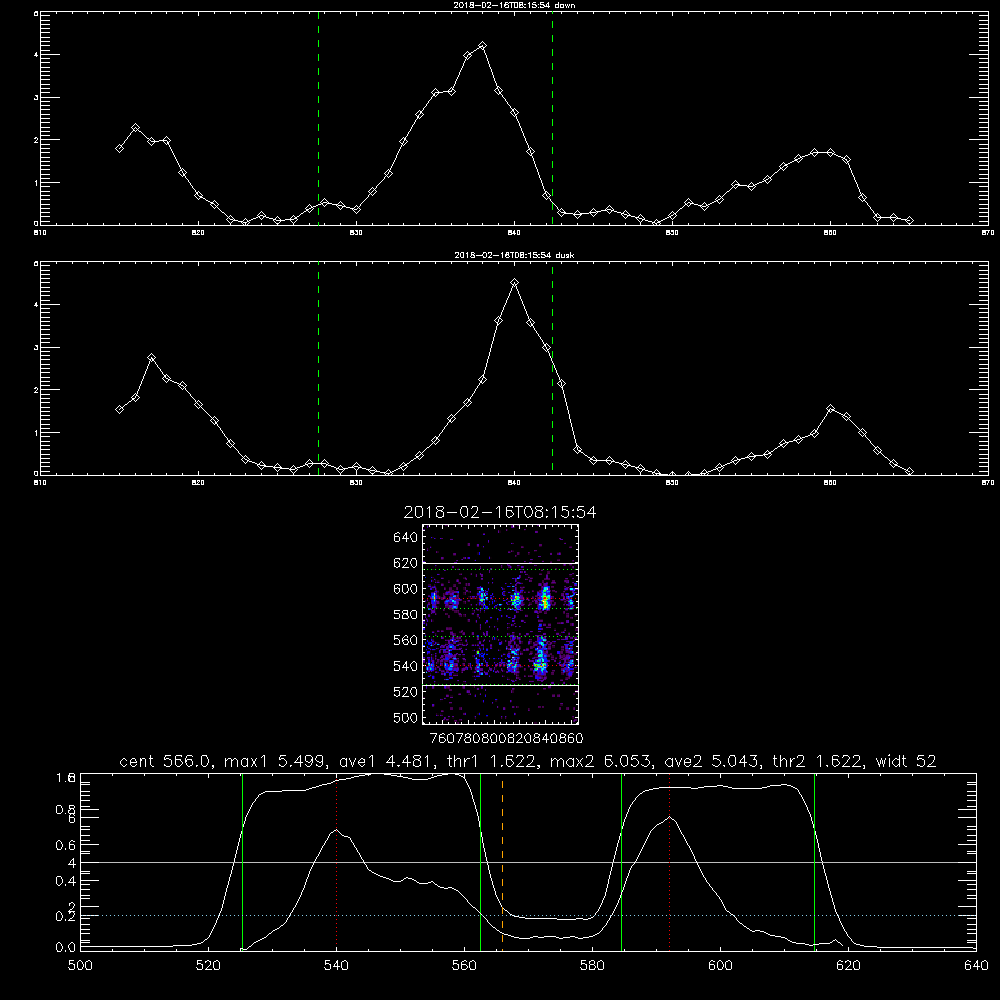Click the "thr2 1.622" value

coord(816,761)
